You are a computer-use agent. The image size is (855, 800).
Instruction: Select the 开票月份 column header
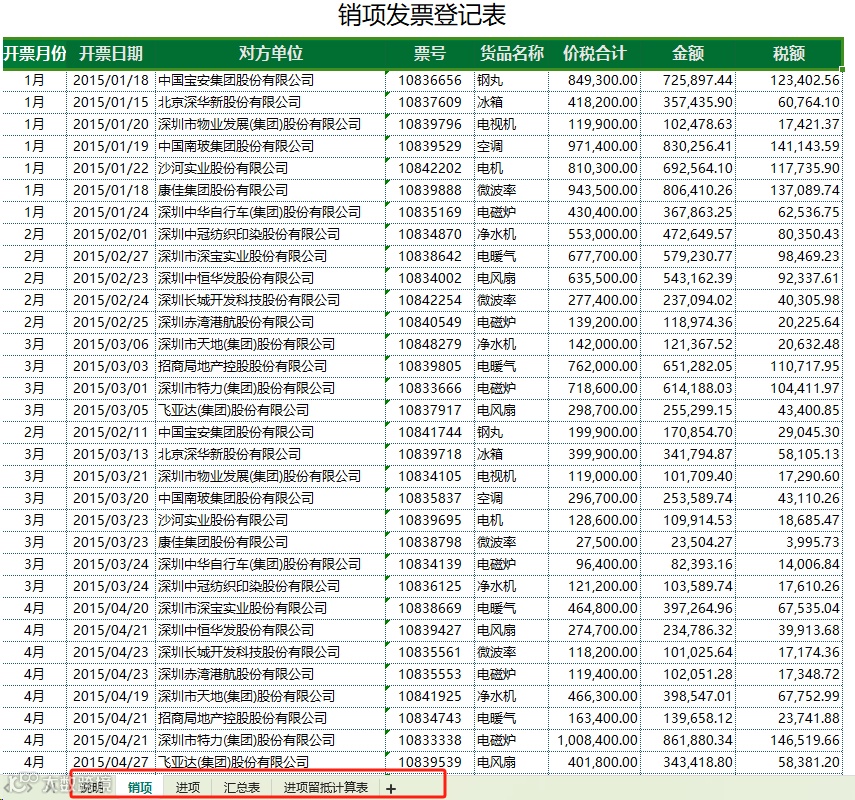click(x=34, y=53)
